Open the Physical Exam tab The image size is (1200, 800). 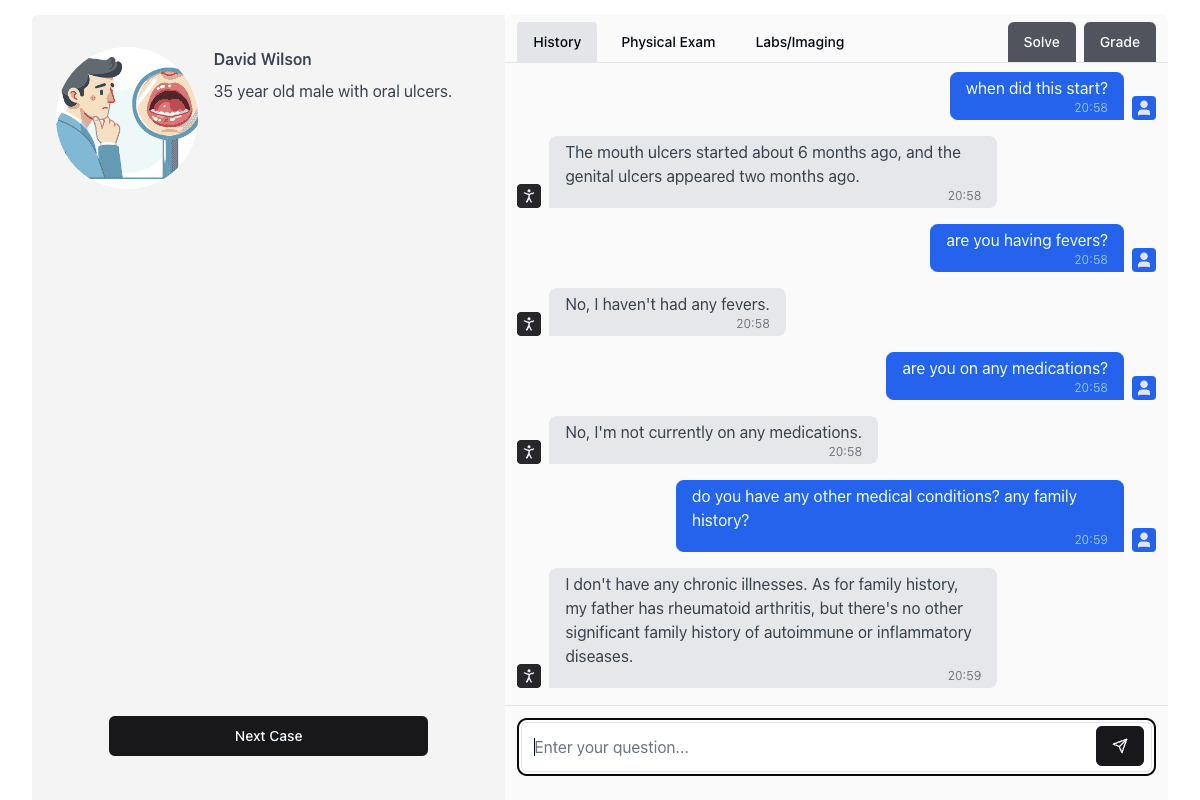click(x=668, y=42)
